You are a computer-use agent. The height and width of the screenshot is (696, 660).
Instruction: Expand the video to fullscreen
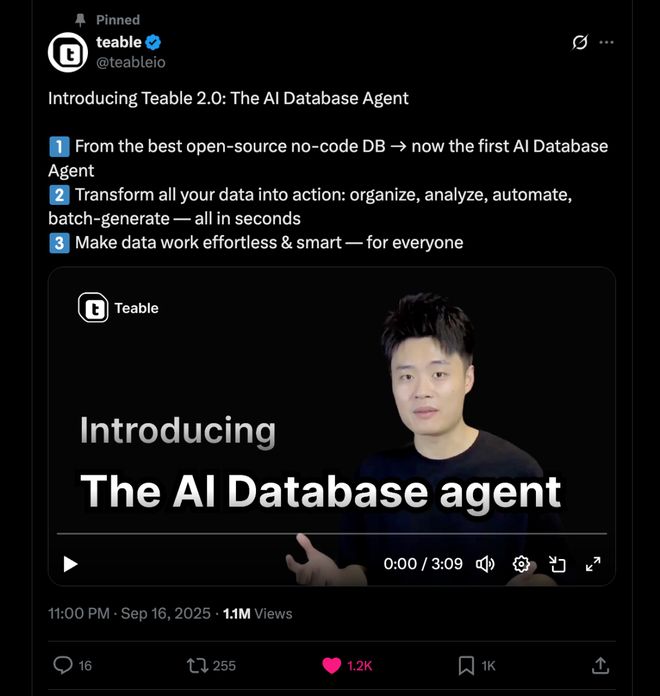pos(593,564)
